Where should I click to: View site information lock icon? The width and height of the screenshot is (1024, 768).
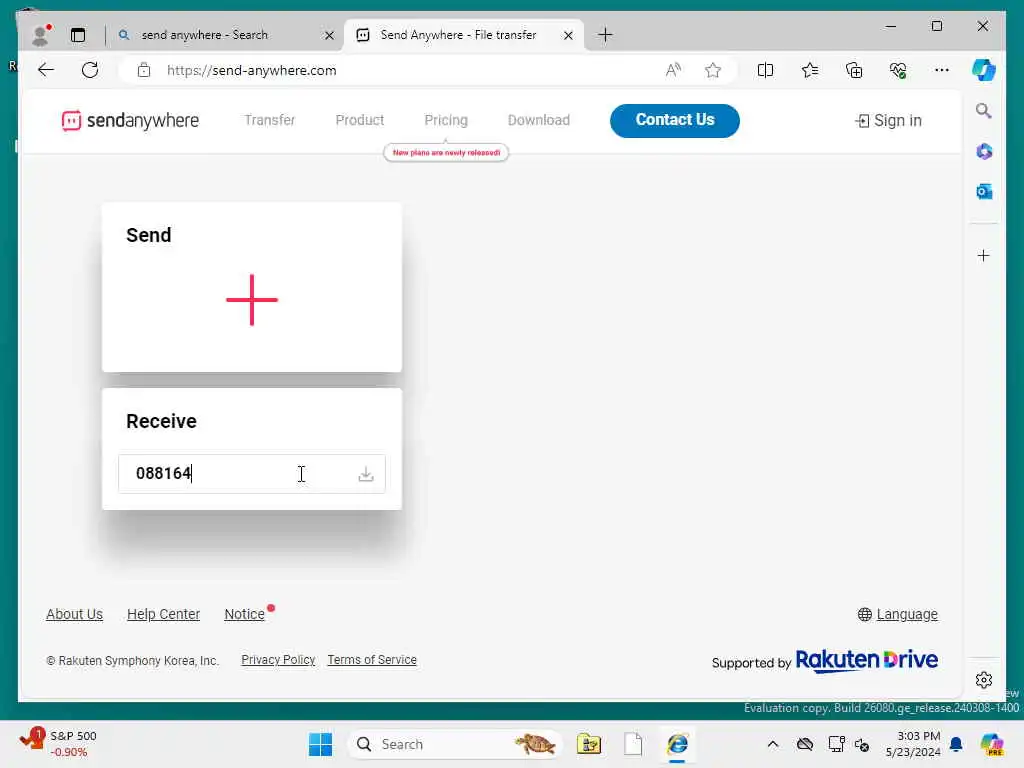[144, 70]
